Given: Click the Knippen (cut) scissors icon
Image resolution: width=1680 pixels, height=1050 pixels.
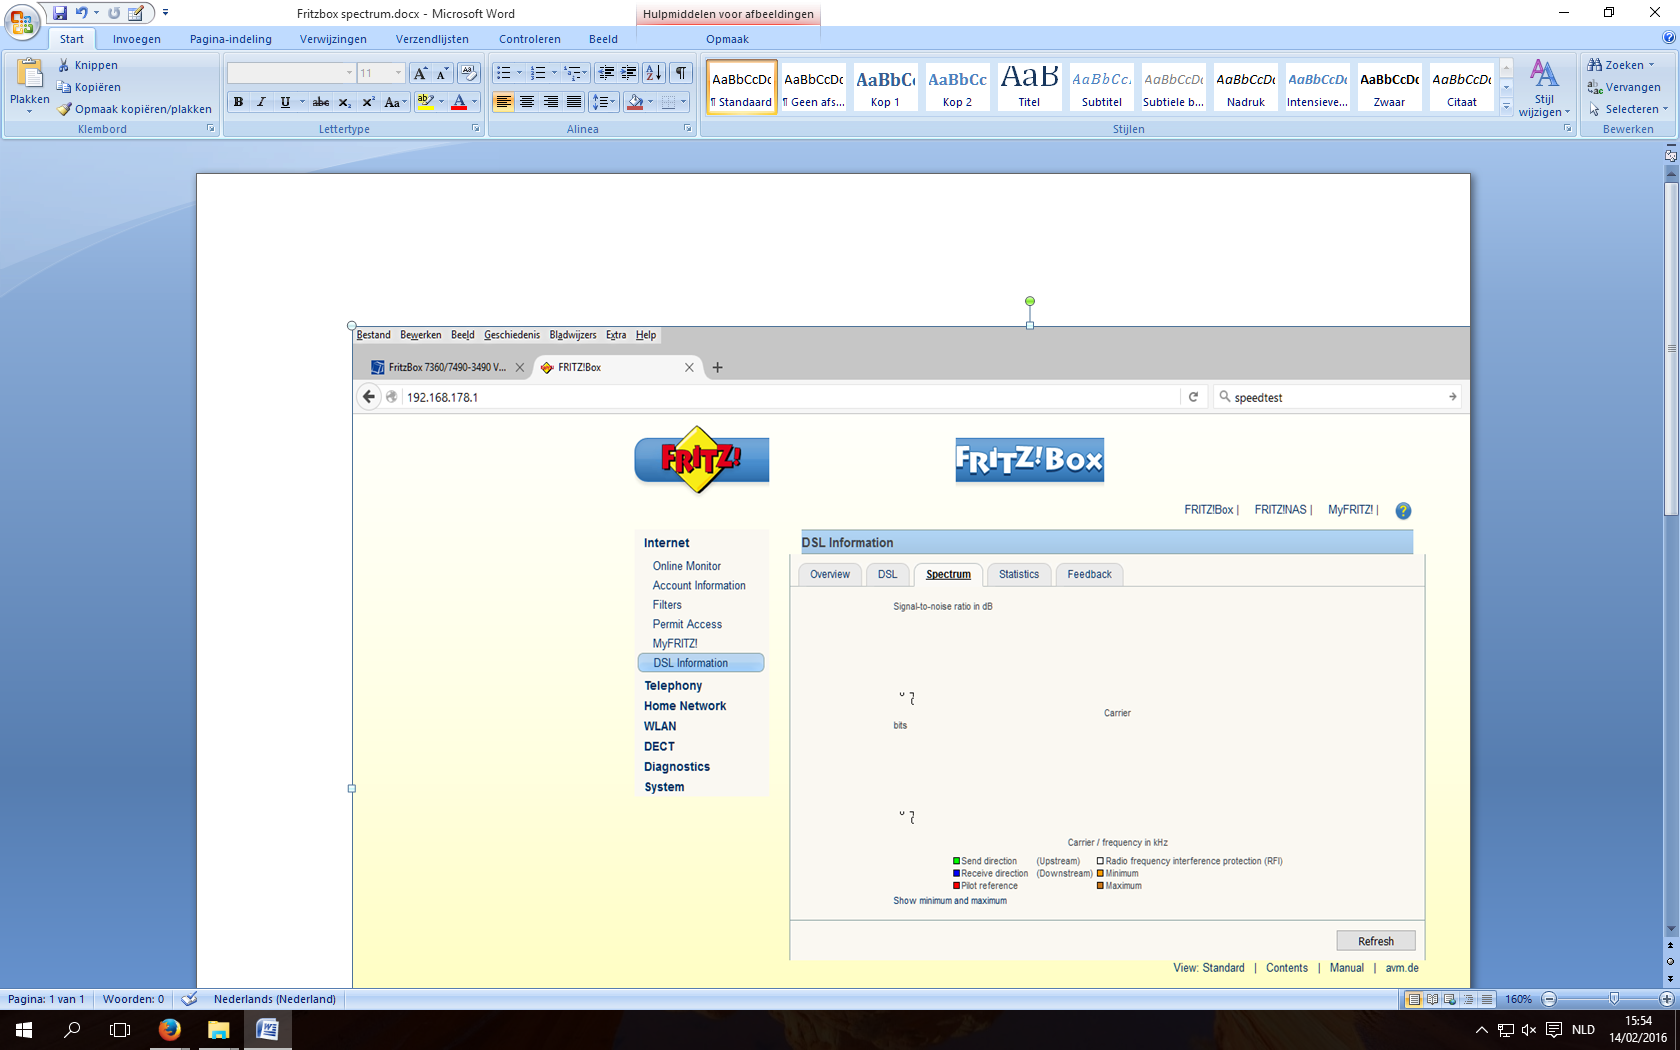Looking at the screenshot, I should (x=64, y=65).
